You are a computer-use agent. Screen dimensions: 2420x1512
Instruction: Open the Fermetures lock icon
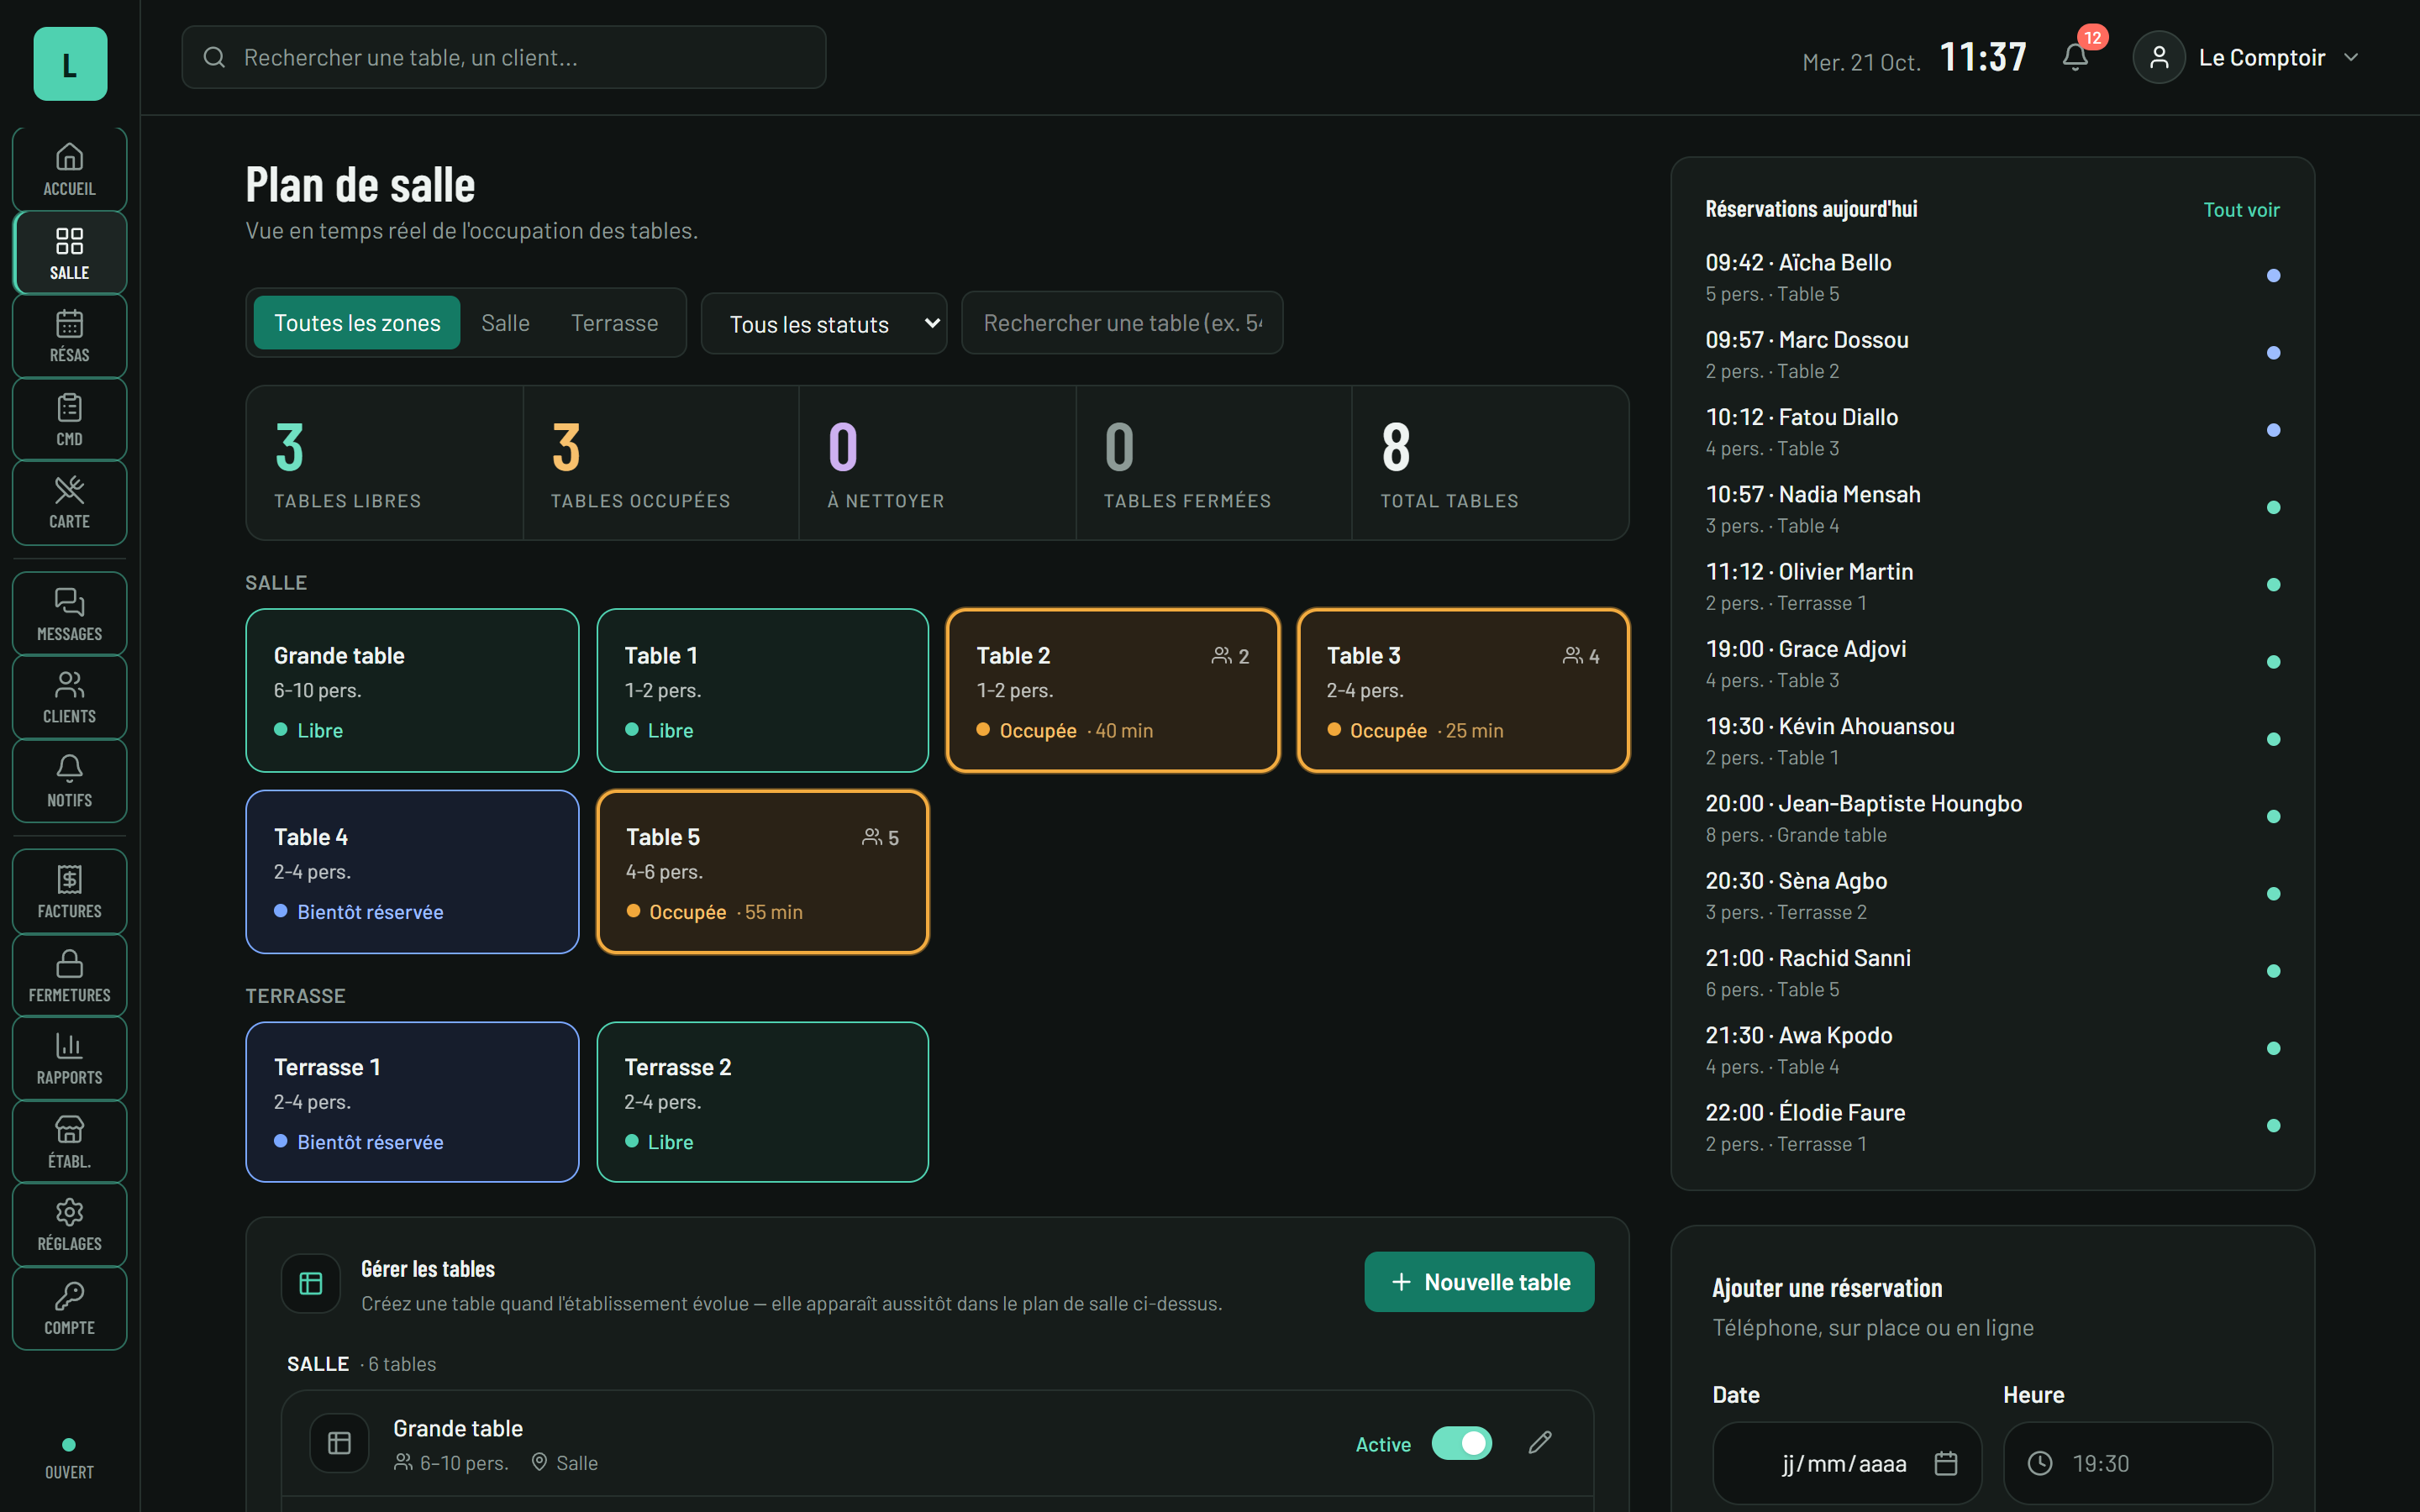pos(69,963)
